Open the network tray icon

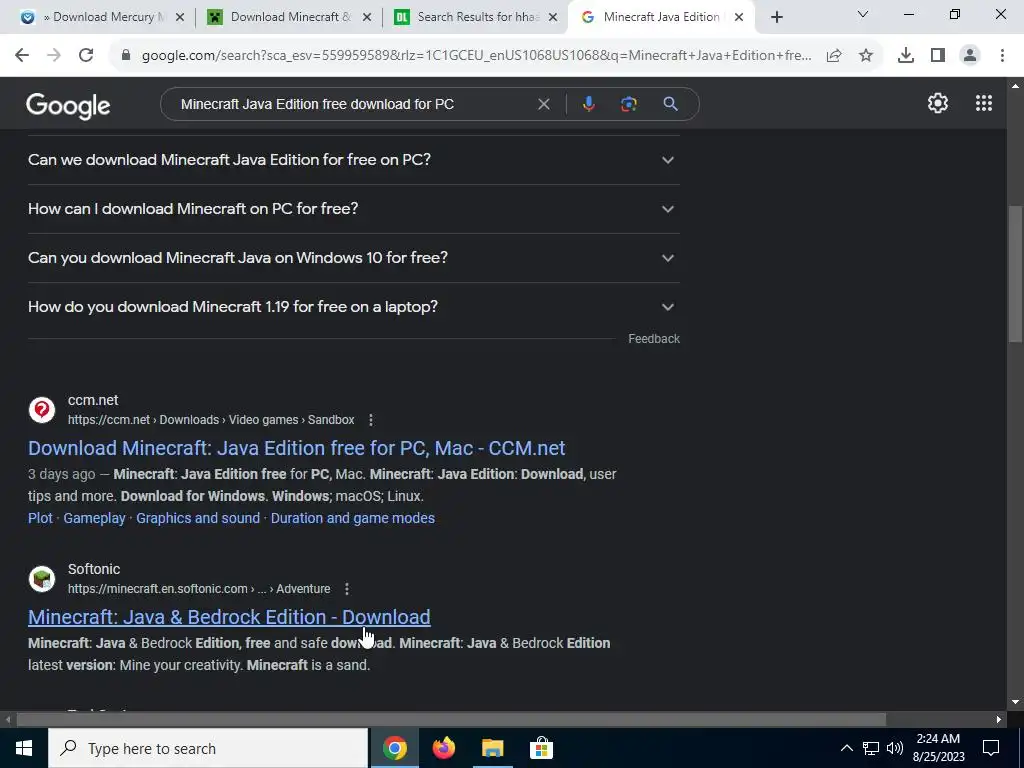click(871, 748)
